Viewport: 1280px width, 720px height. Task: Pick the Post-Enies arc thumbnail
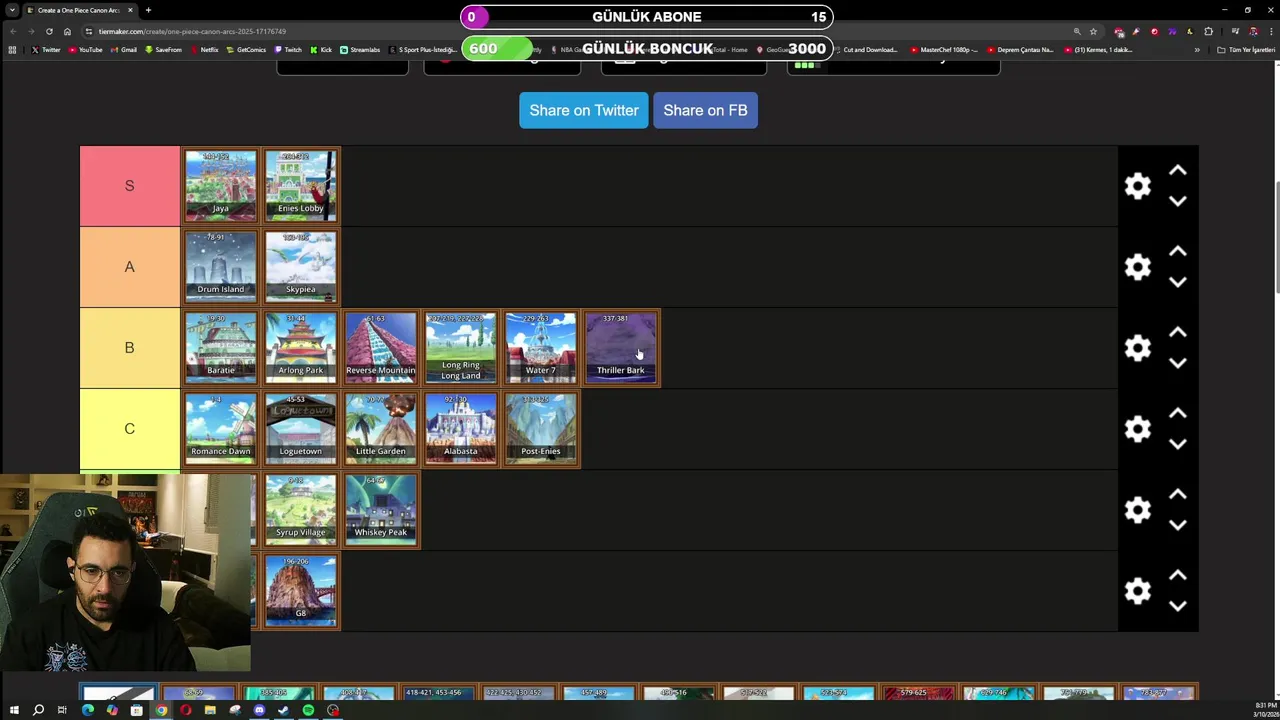pyautogui.click(x=541, y=429)
